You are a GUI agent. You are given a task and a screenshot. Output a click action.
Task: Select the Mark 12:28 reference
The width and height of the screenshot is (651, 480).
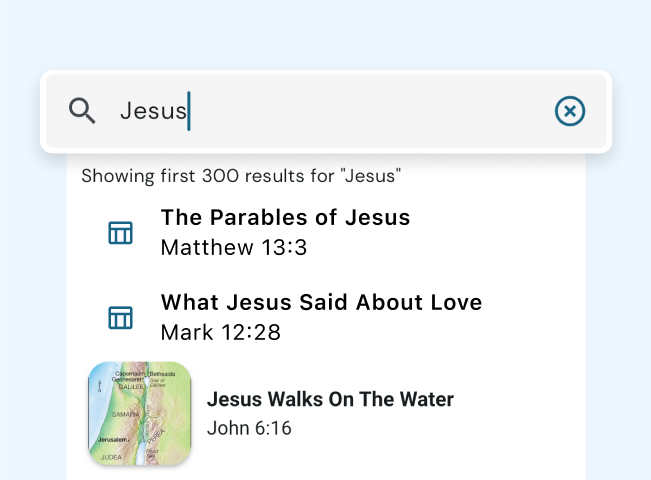coord(220,332)
